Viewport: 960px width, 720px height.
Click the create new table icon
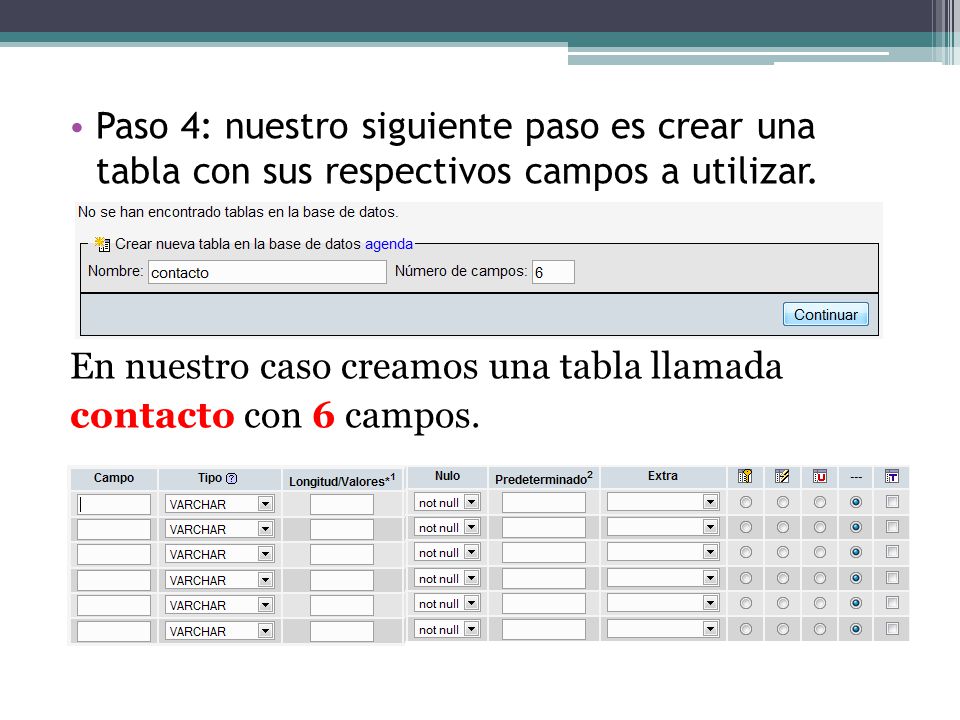(102, 244)
